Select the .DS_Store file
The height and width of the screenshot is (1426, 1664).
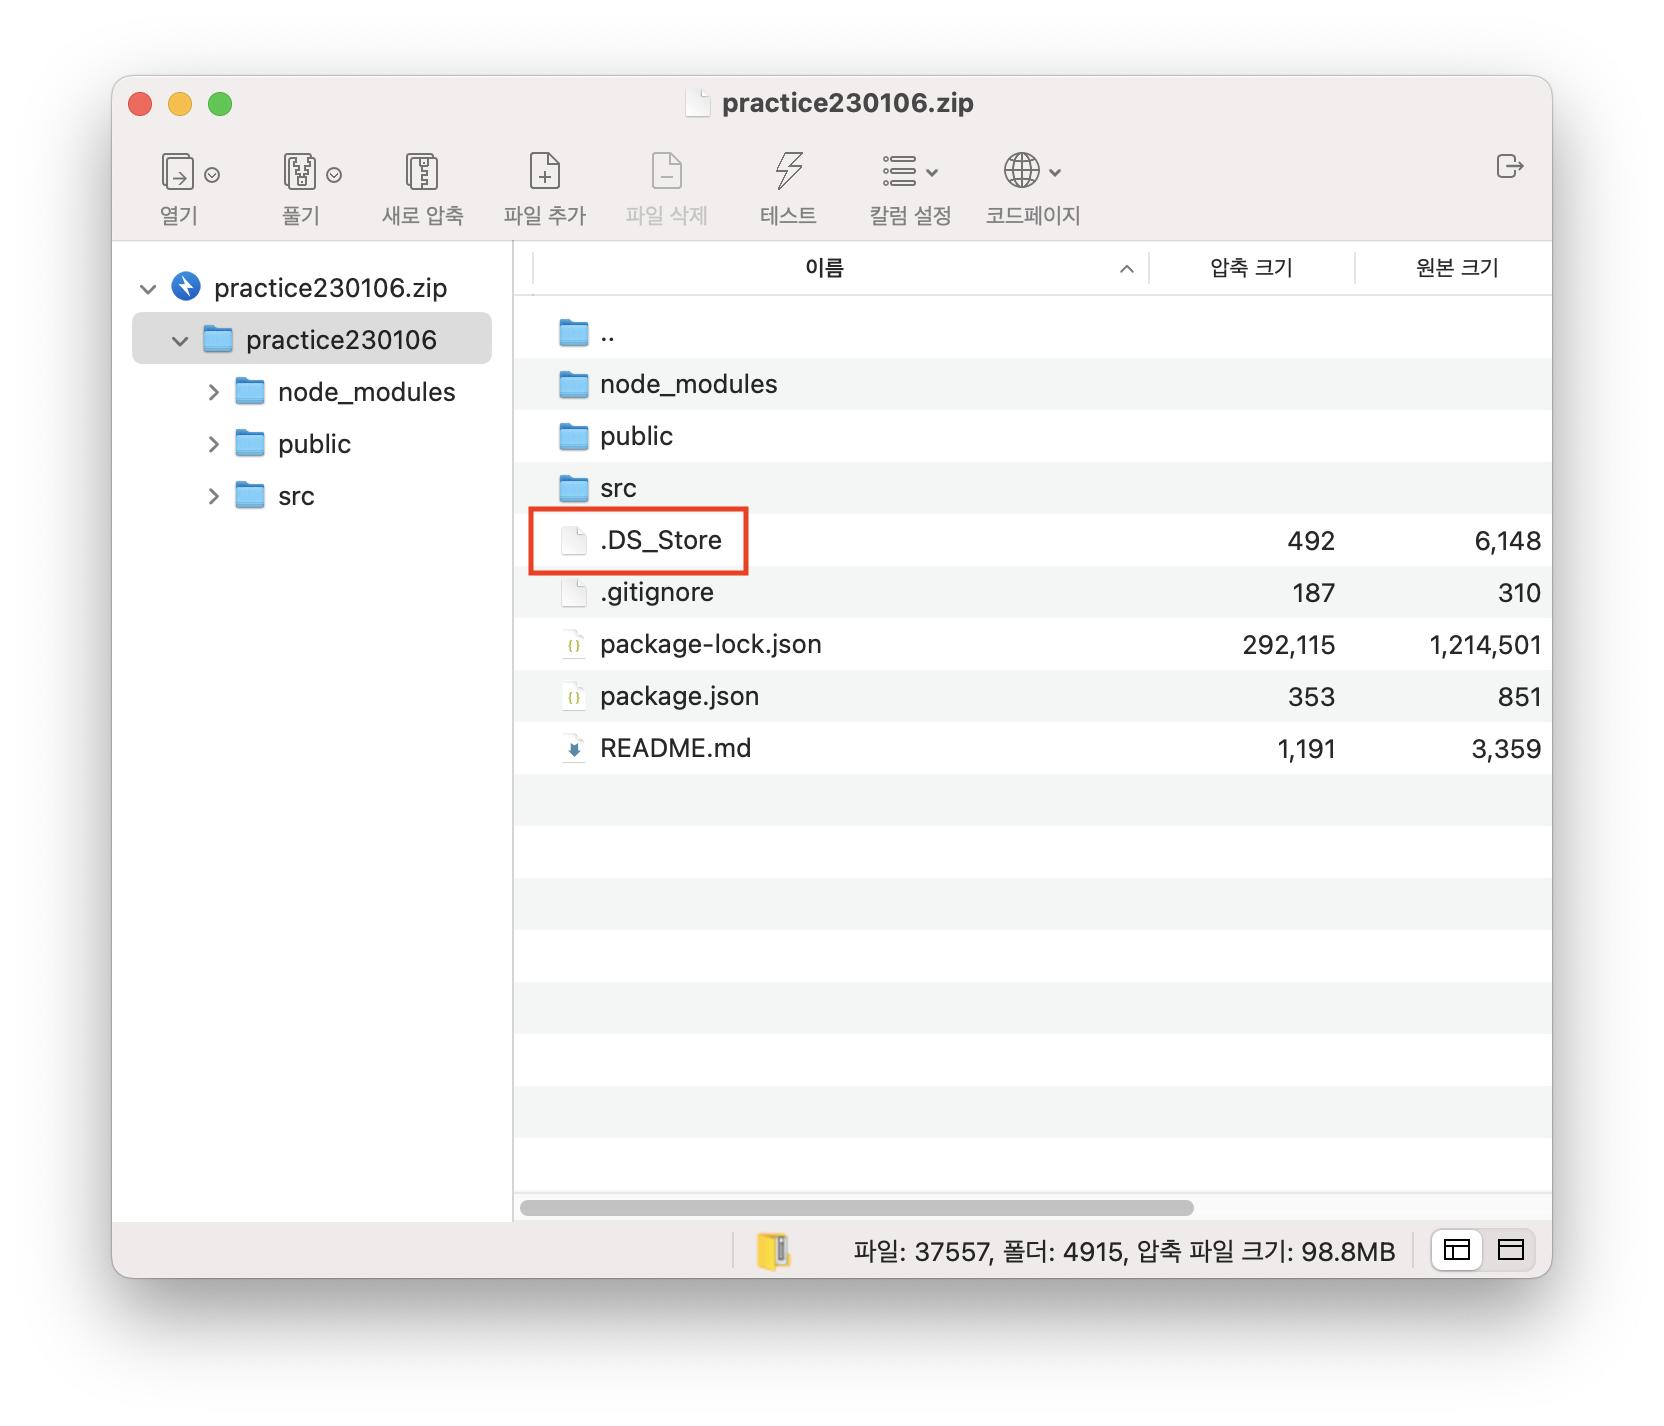click(1033, 540)
